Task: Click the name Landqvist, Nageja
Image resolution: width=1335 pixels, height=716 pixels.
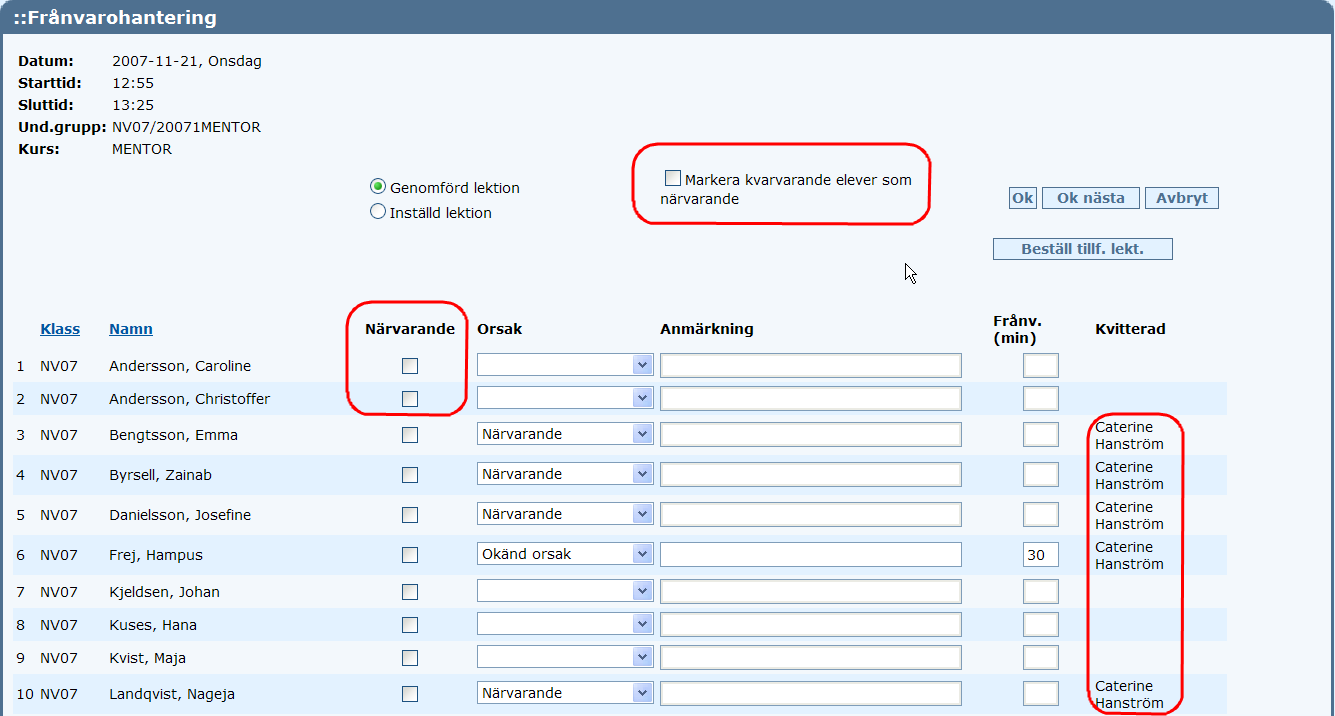Action: coord(172,694)
